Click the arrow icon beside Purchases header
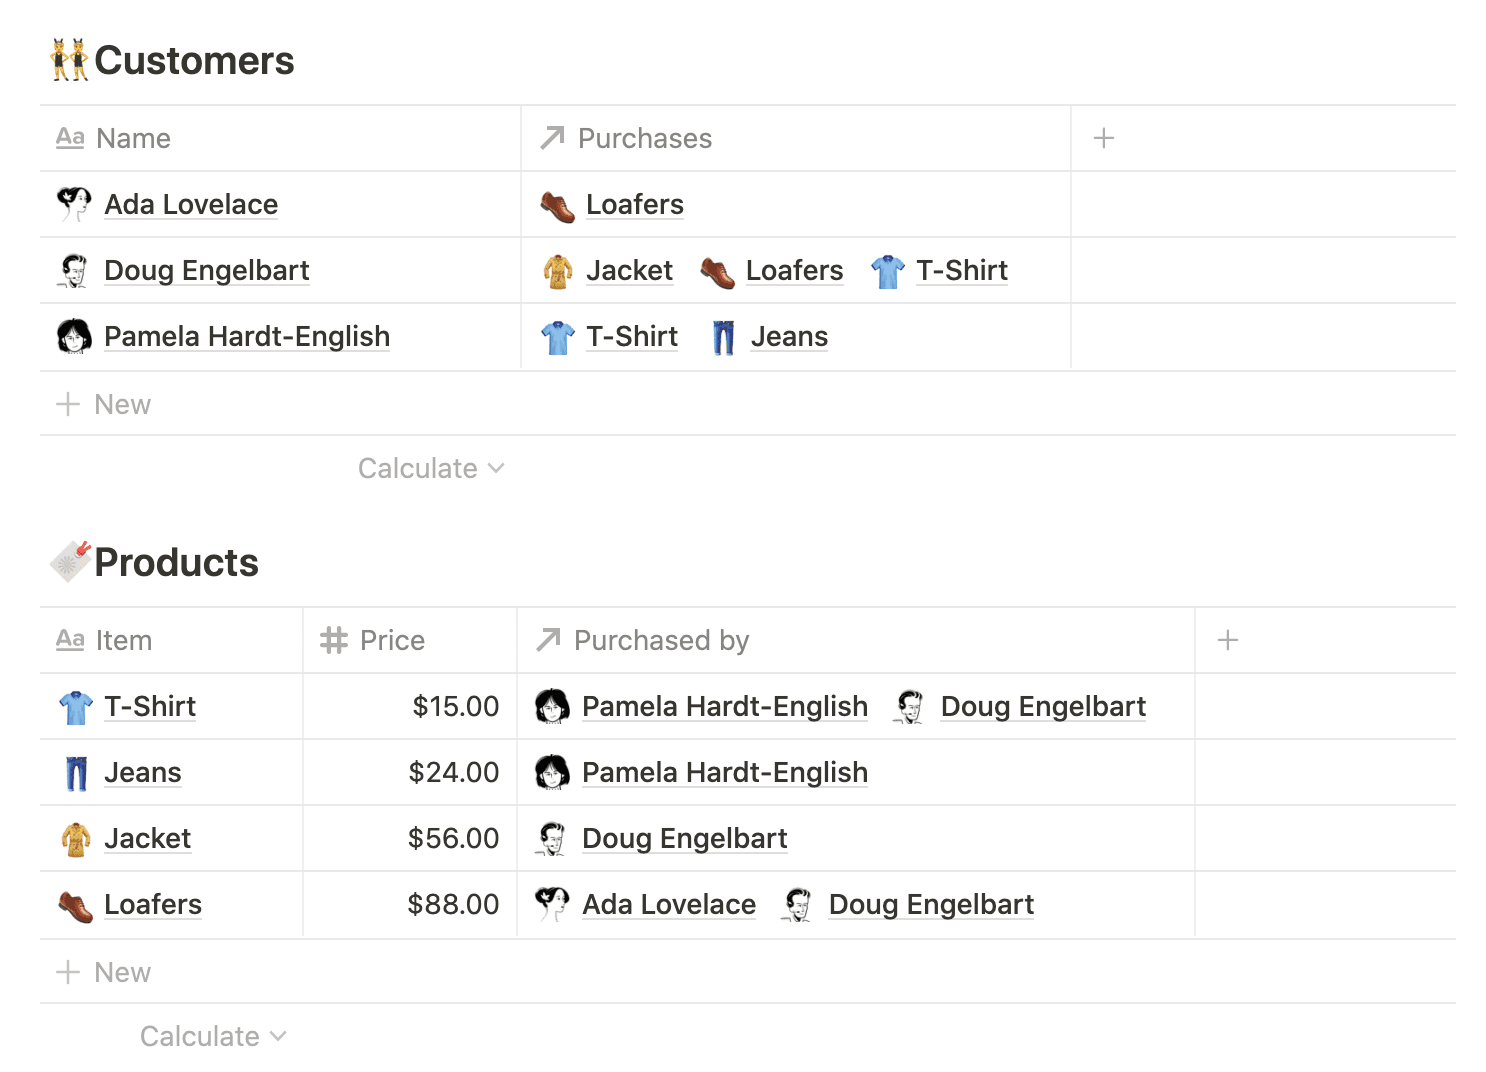The width and height of the screenshot is (1486, 1072). [551, 138]
